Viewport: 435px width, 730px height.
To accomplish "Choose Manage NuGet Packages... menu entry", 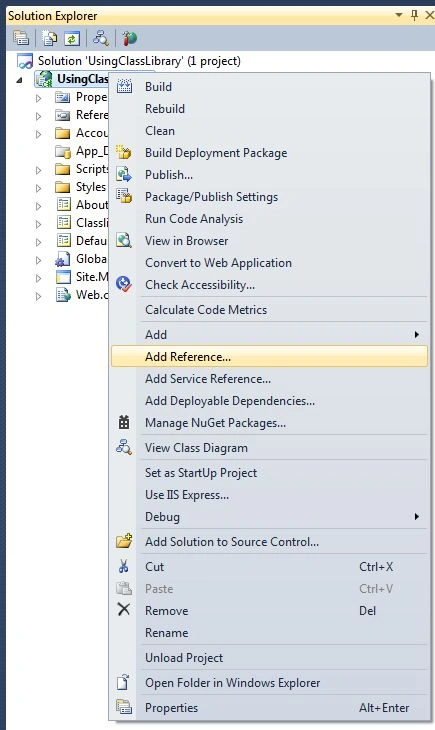I will (269, 423).
